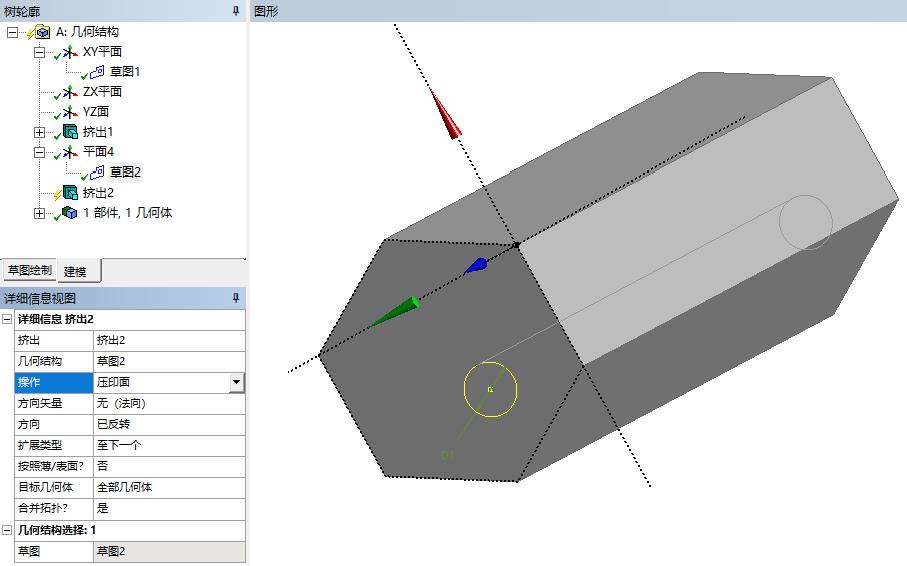Expand the 挤出1 tree node

coord(39,132)
